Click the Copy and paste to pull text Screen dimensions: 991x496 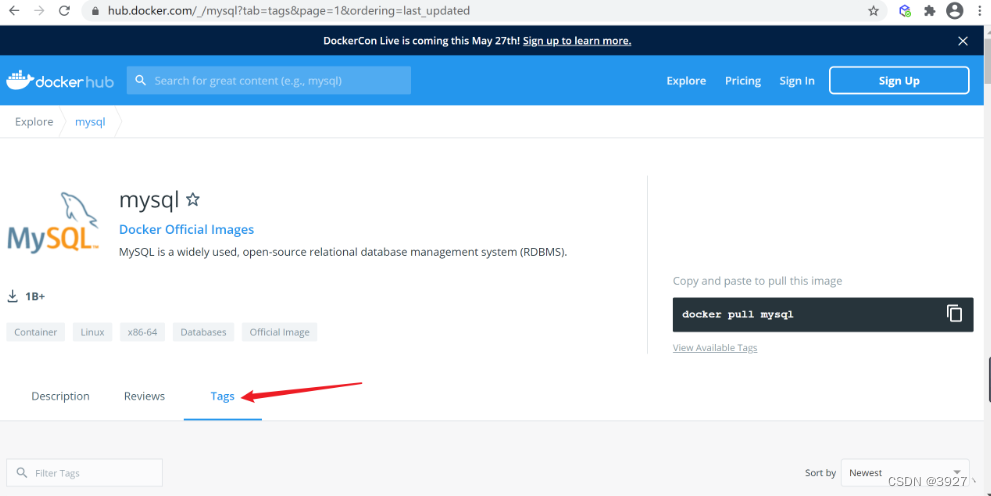point(757,281)
